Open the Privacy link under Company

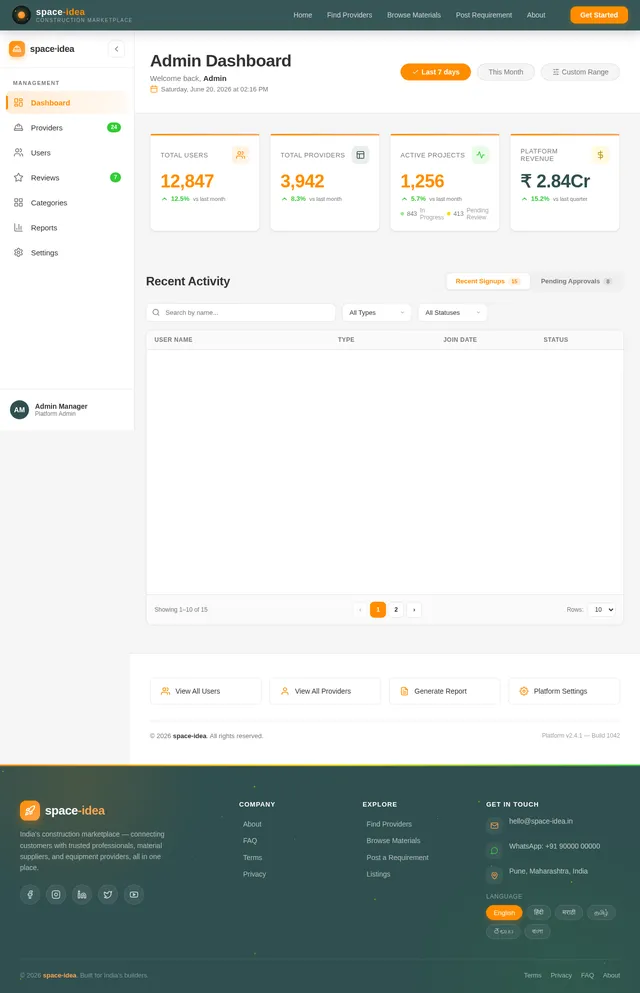click(x=254, y=874)
